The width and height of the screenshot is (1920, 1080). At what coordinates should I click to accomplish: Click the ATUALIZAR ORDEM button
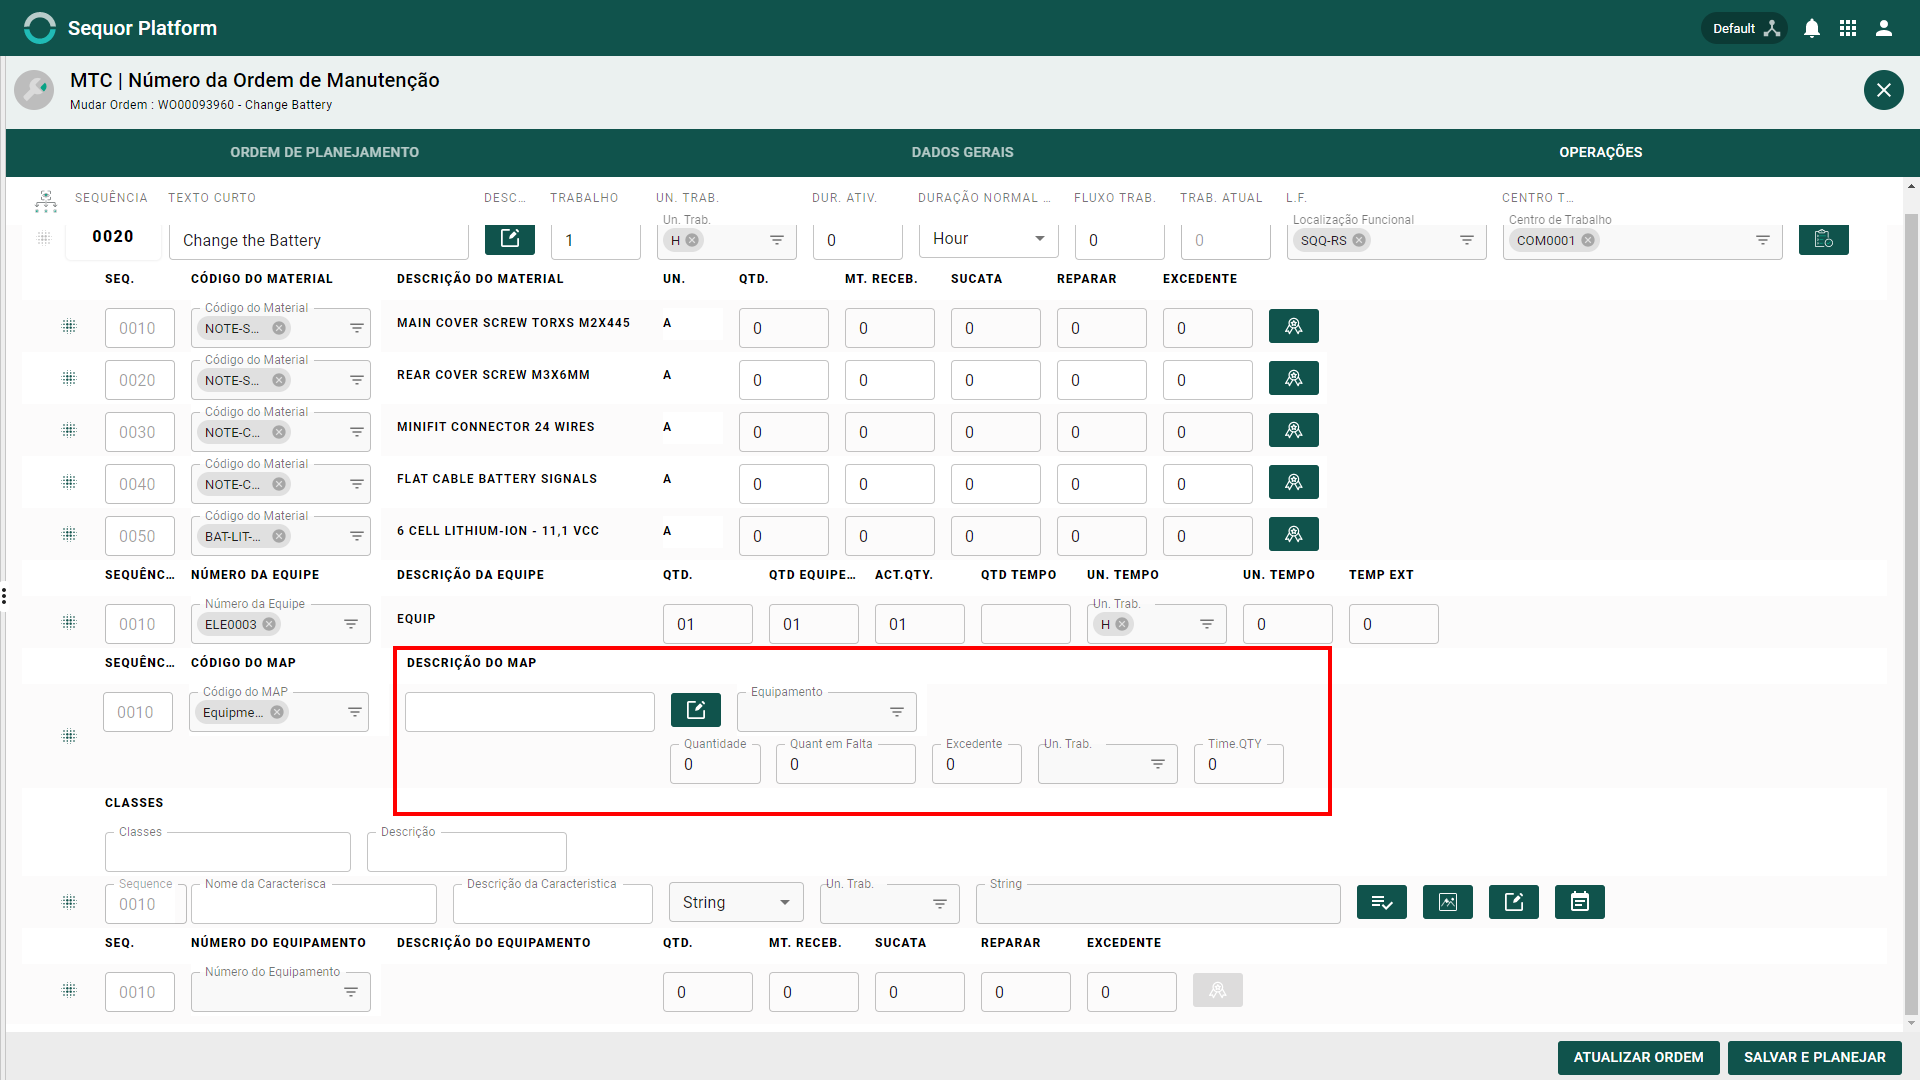(1639, 1057)
